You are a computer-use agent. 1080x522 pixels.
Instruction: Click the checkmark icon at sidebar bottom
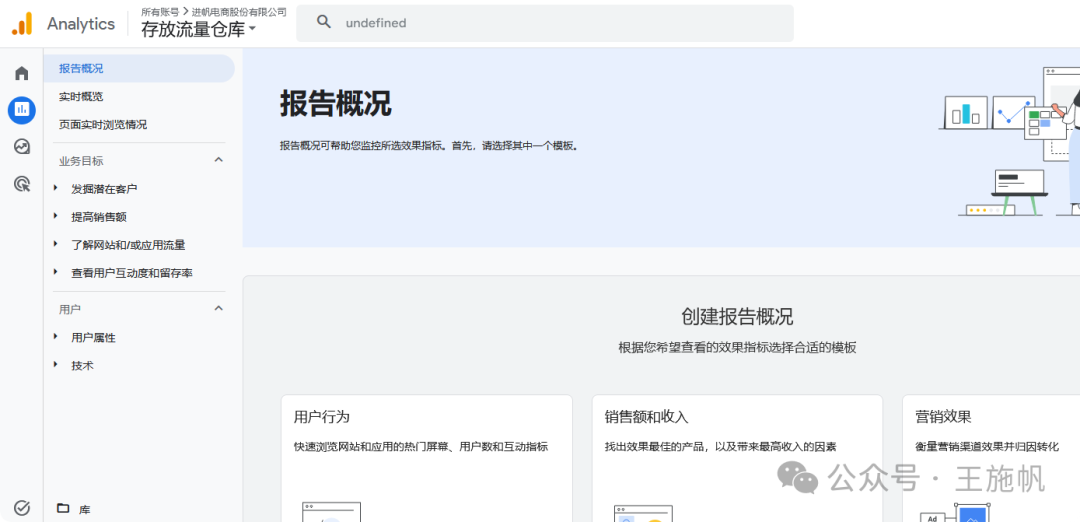[22, 508]
